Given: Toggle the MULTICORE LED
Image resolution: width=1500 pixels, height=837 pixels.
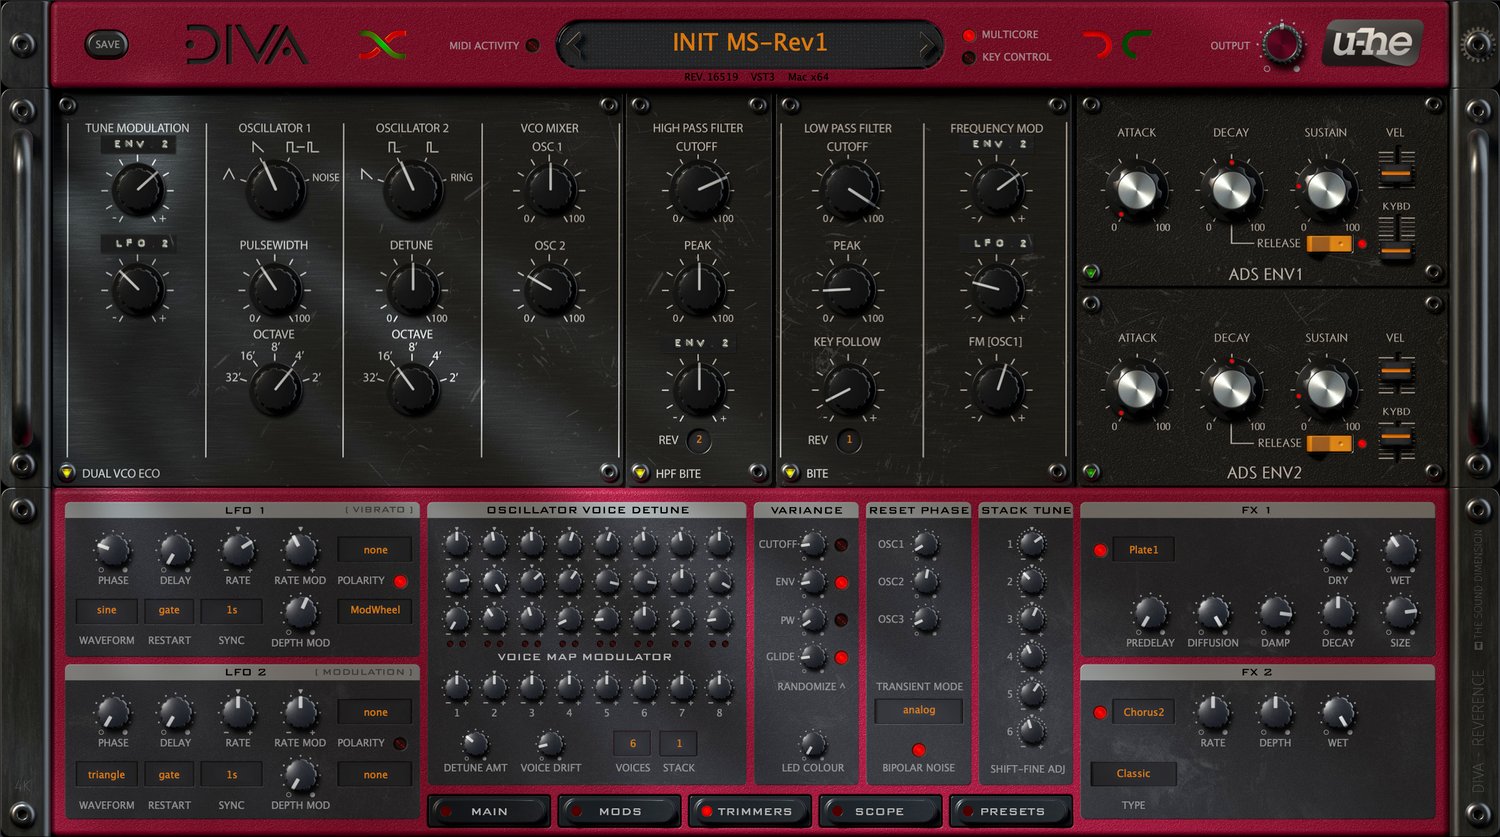Looking at the screenshot, I should tap(968, 35).
